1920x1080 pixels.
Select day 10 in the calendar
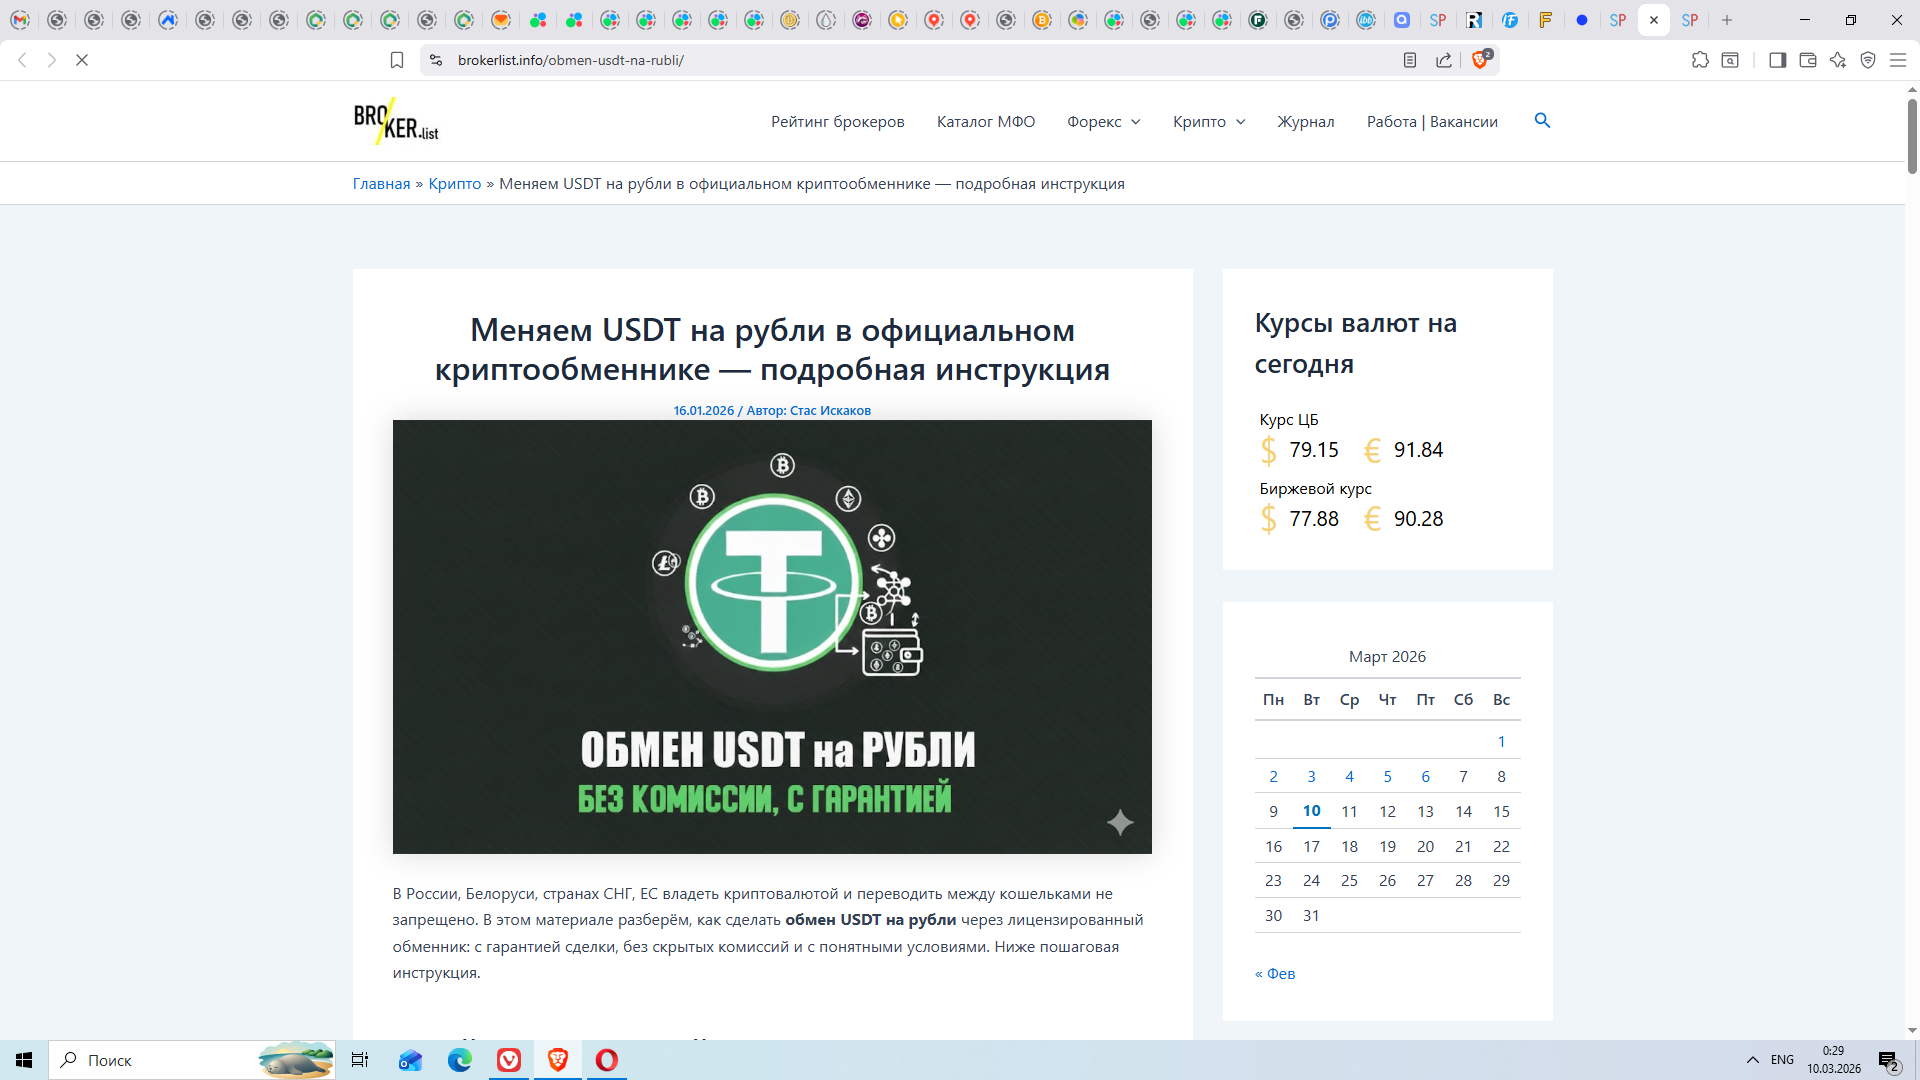1311,811
